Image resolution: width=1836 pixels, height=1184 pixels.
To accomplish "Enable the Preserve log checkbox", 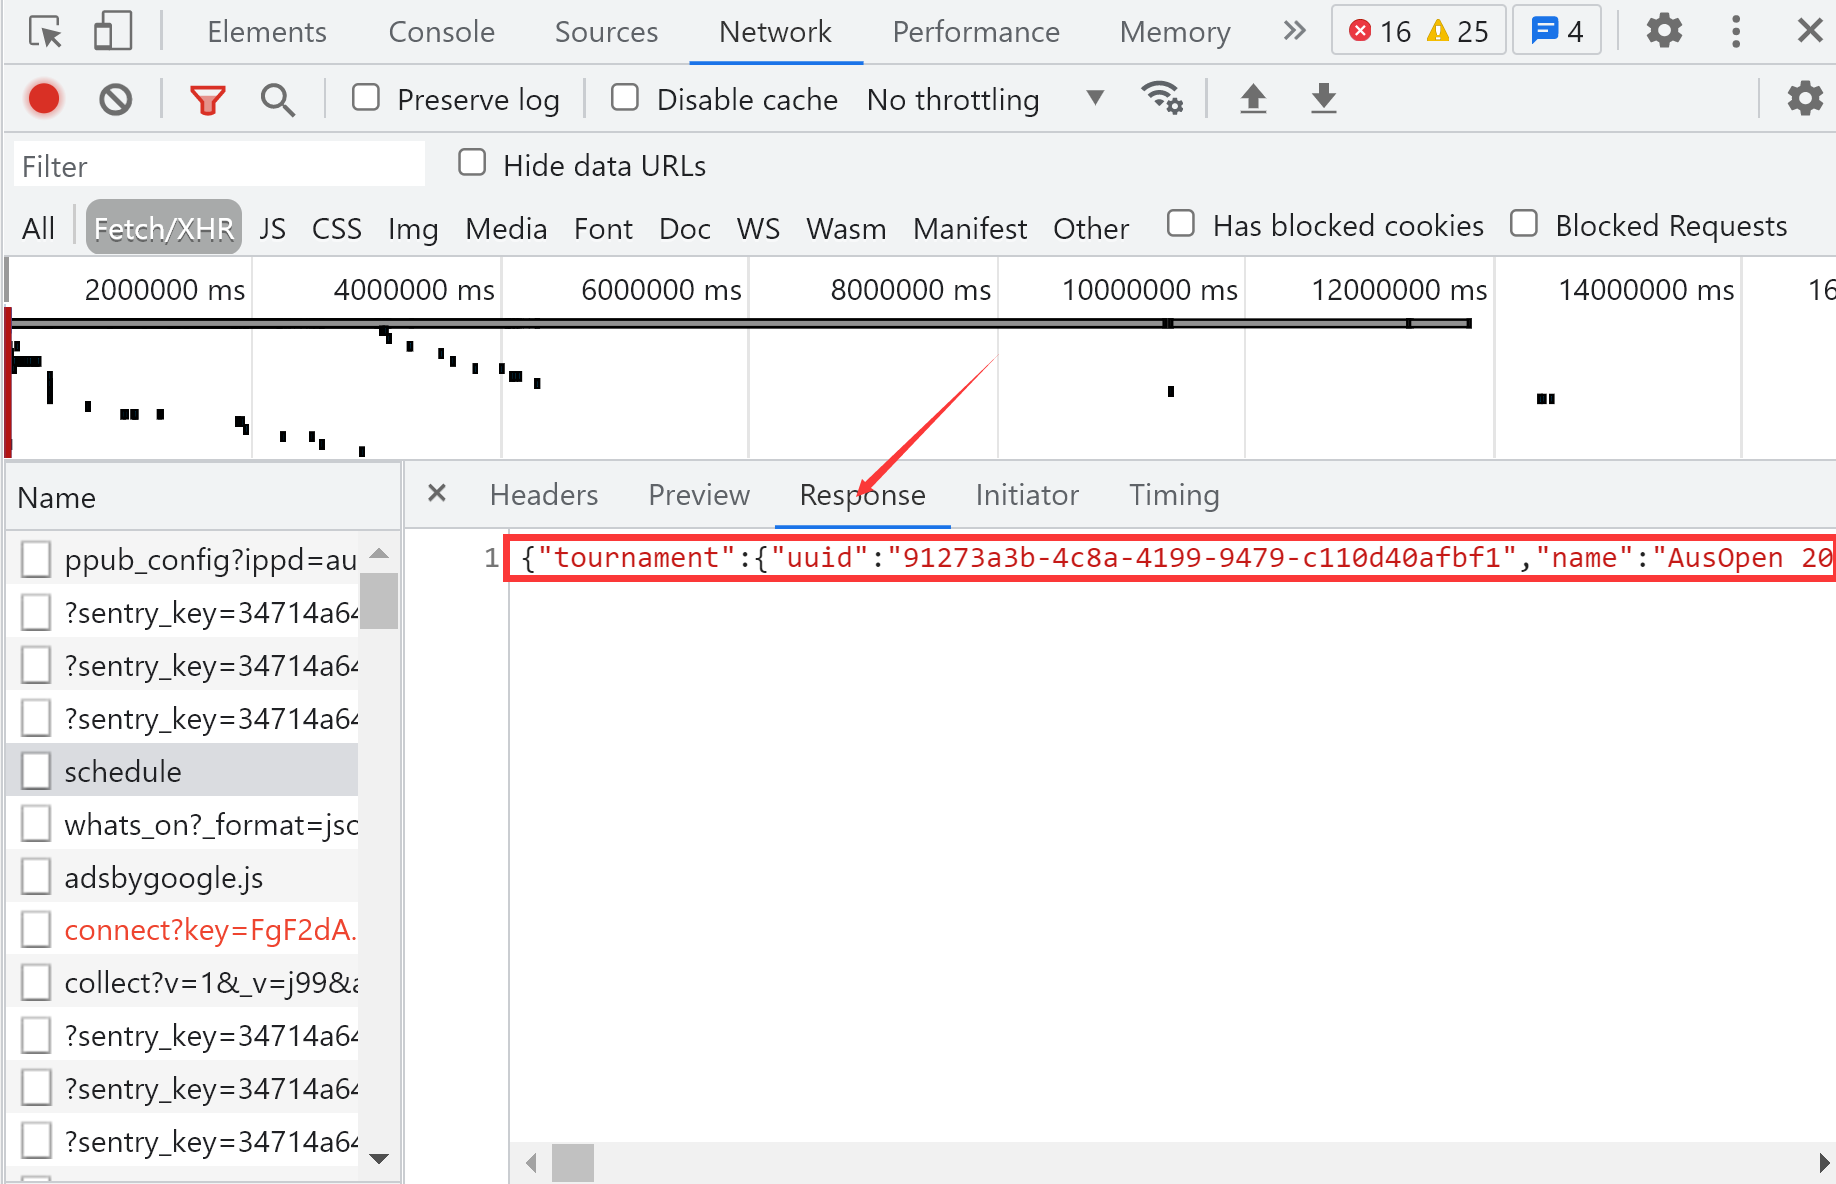I will pyautogui.click(x=366, y=98).
